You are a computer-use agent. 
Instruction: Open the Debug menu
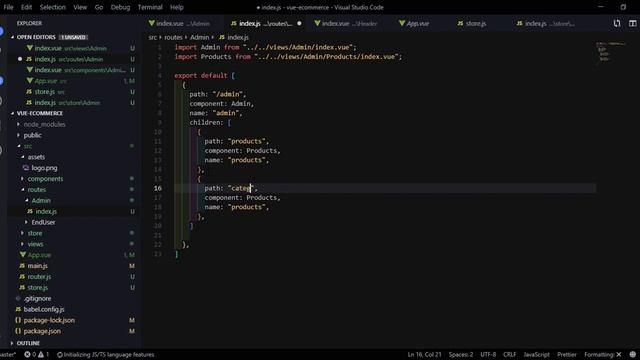tap(120, 7)
